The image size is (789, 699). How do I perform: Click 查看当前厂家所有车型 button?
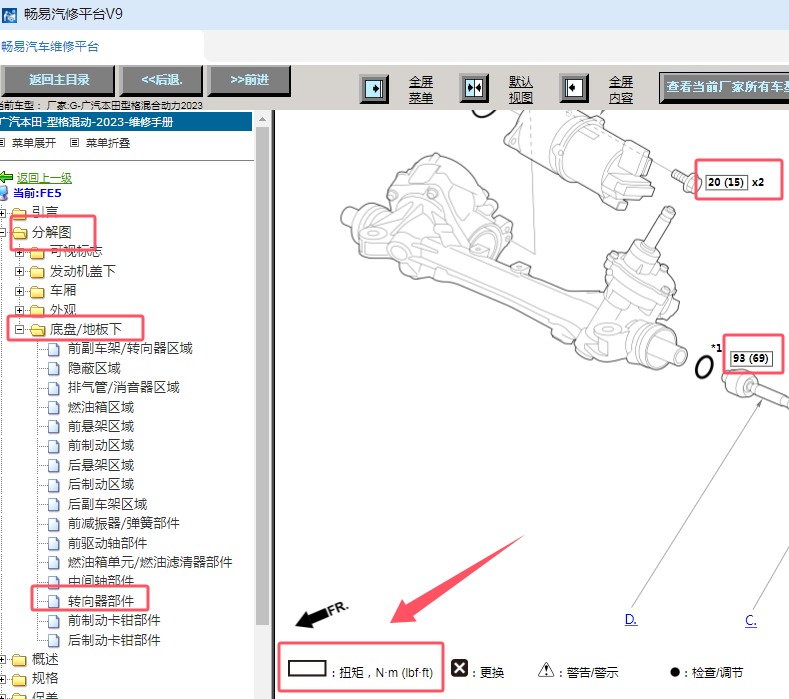pos(725,87)
